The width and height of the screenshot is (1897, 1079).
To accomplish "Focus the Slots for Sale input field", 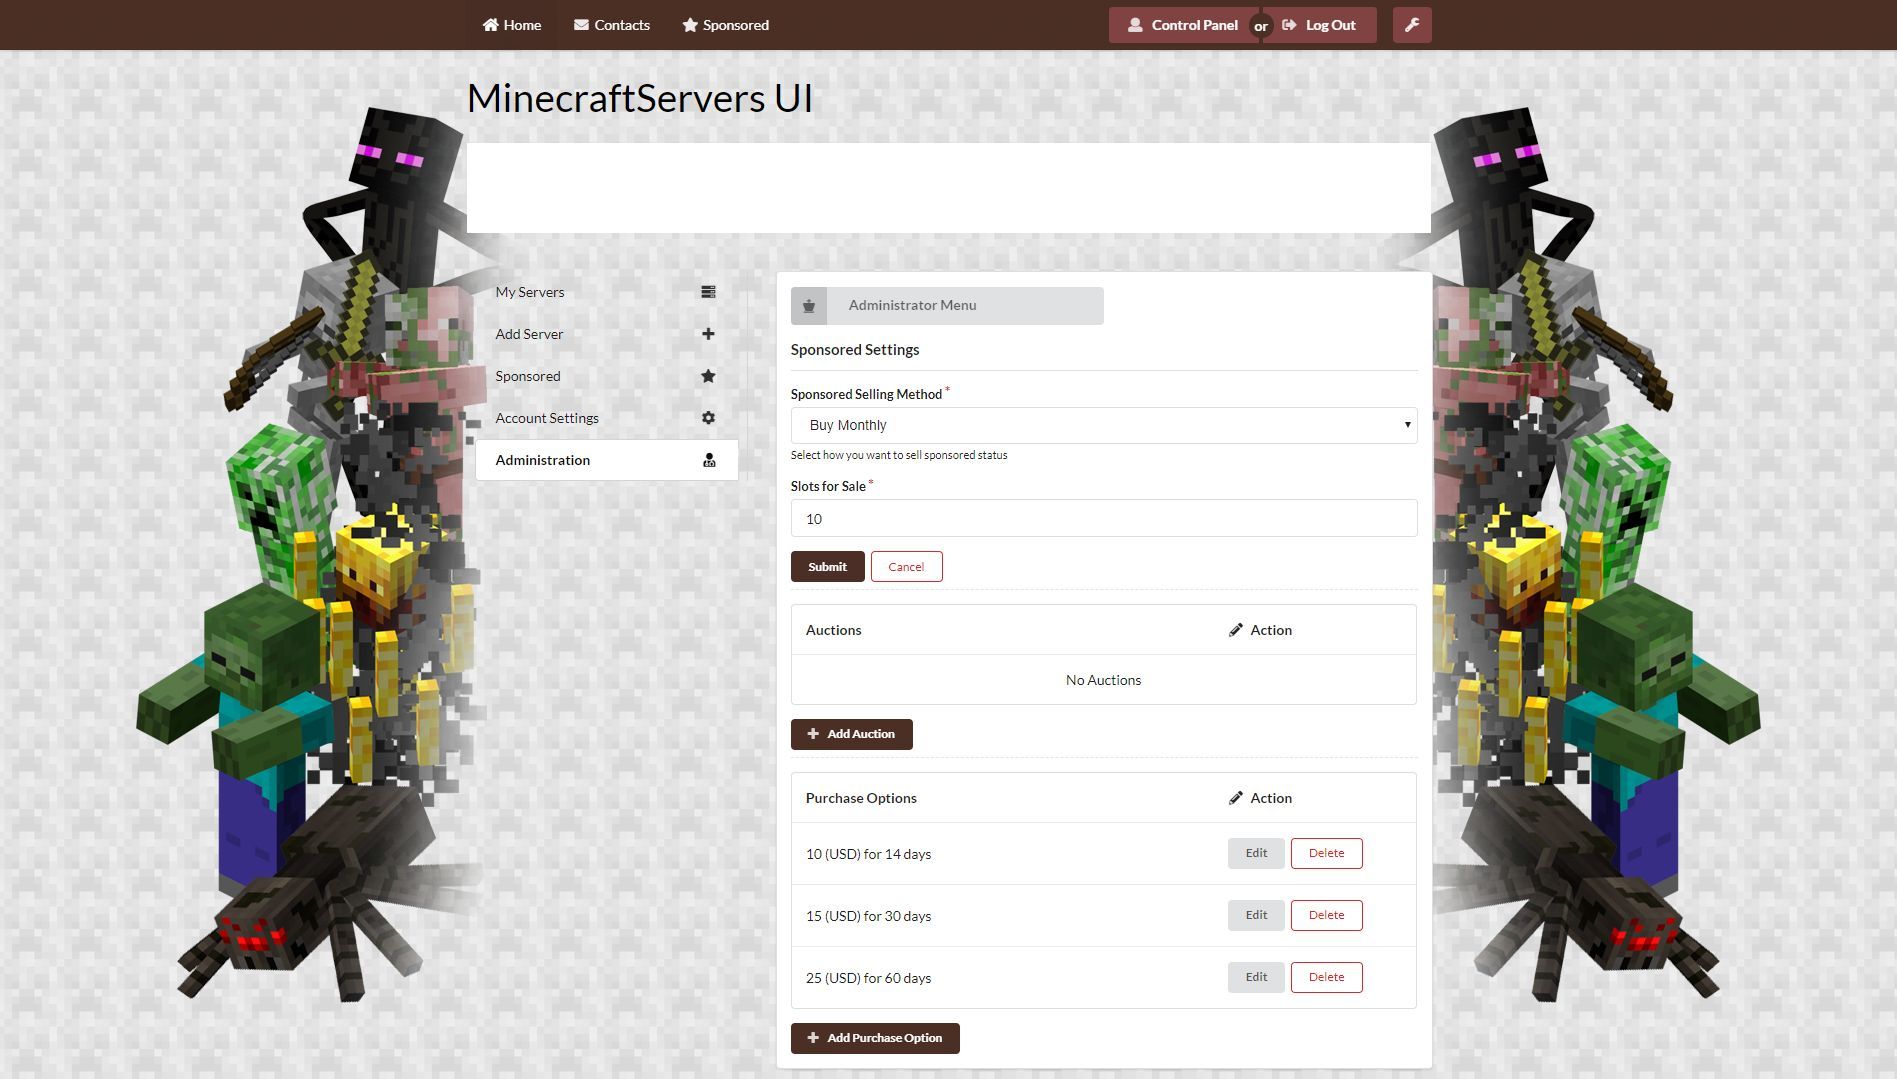I will click(1104, 518).
